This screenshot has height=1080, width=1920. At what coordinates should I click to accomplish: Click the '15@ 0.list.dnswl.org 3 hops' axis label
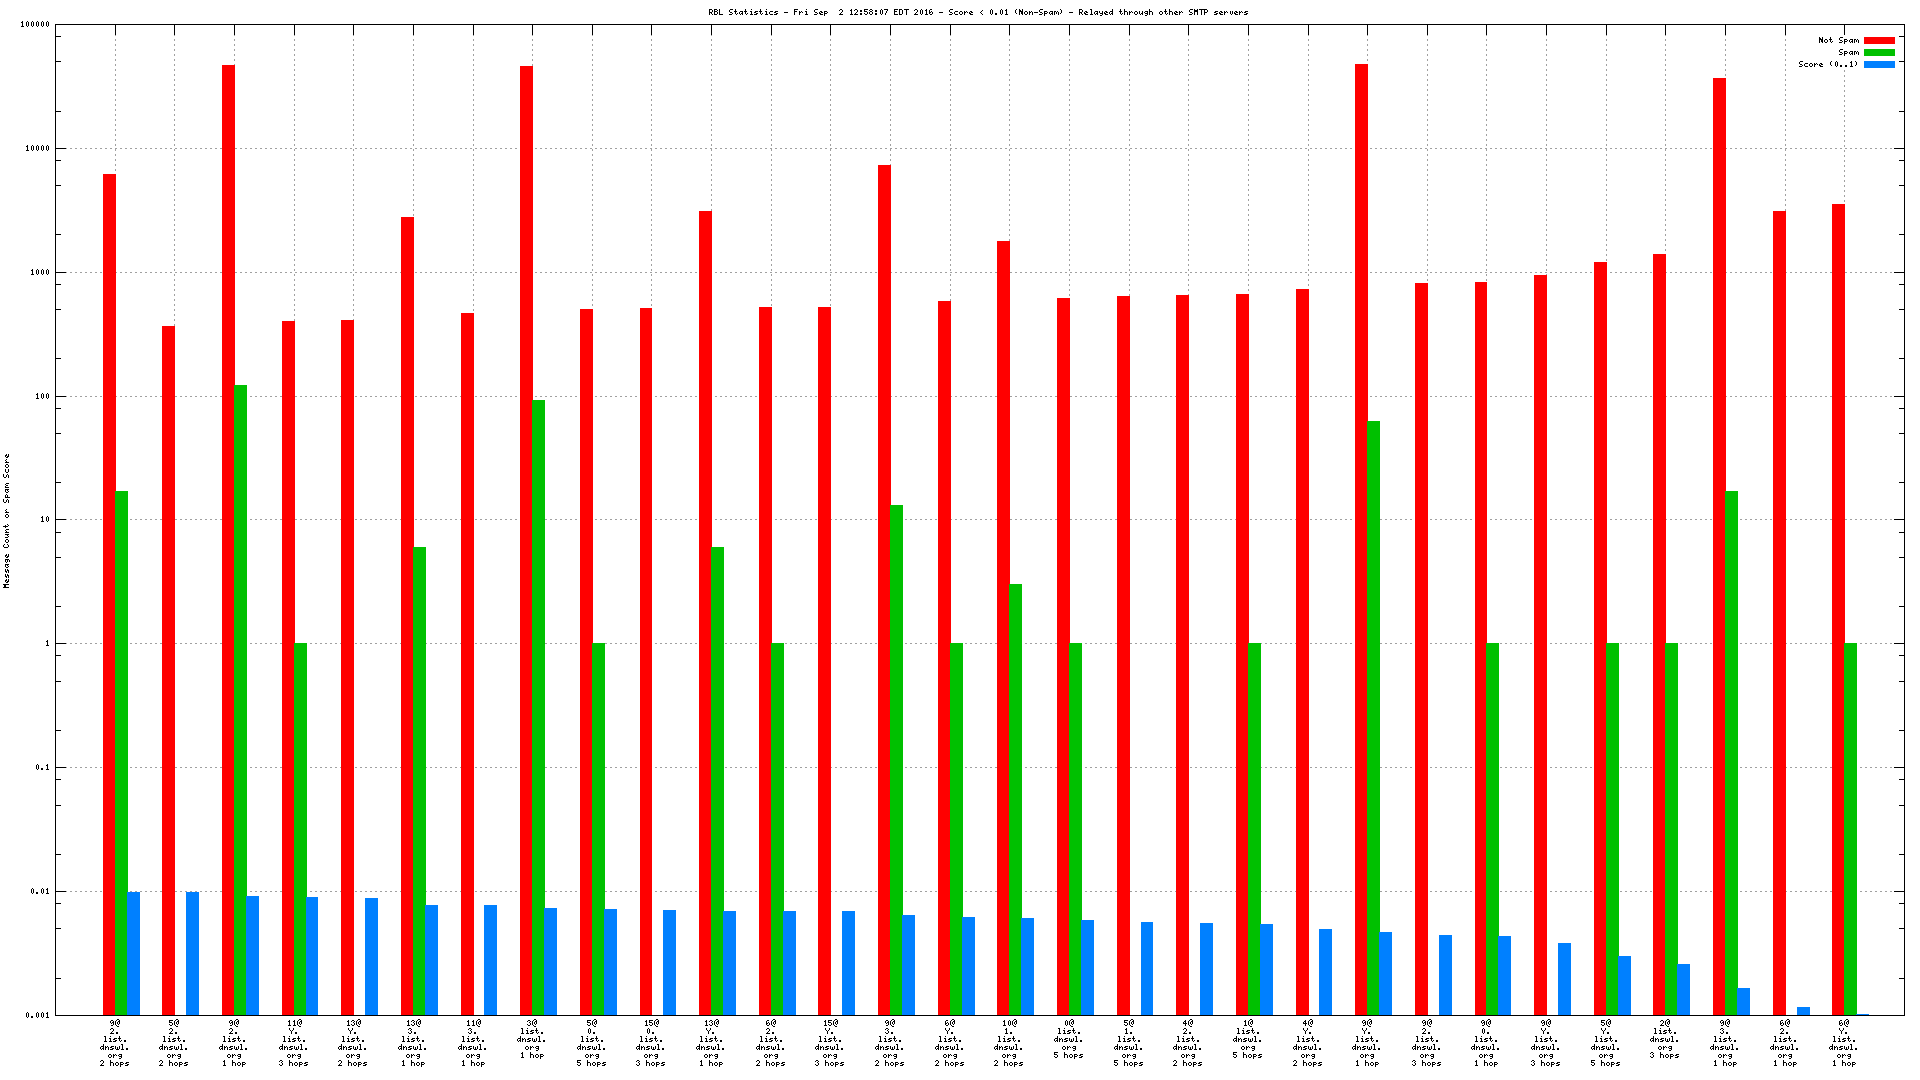651,1043
